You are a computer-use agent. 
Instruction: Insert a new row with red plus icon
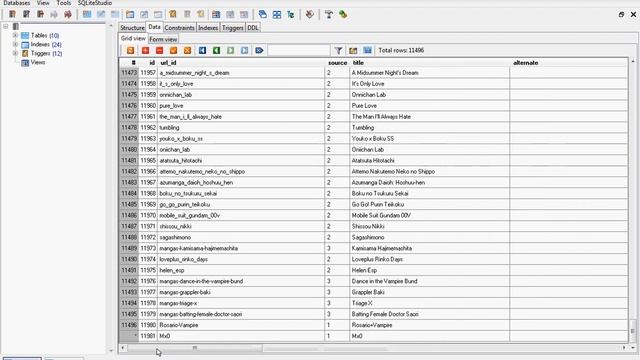coord(145,50)
